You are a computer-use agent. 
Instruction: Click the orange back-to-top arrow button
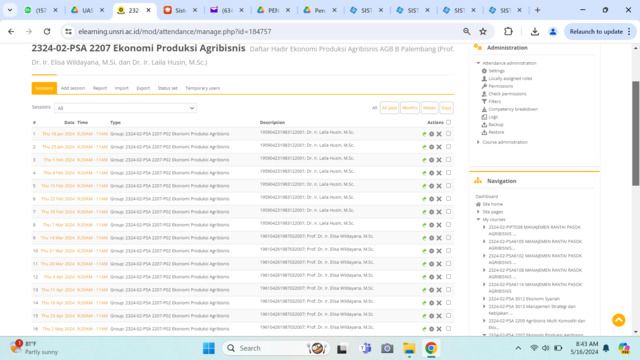[x=618, y=320]
